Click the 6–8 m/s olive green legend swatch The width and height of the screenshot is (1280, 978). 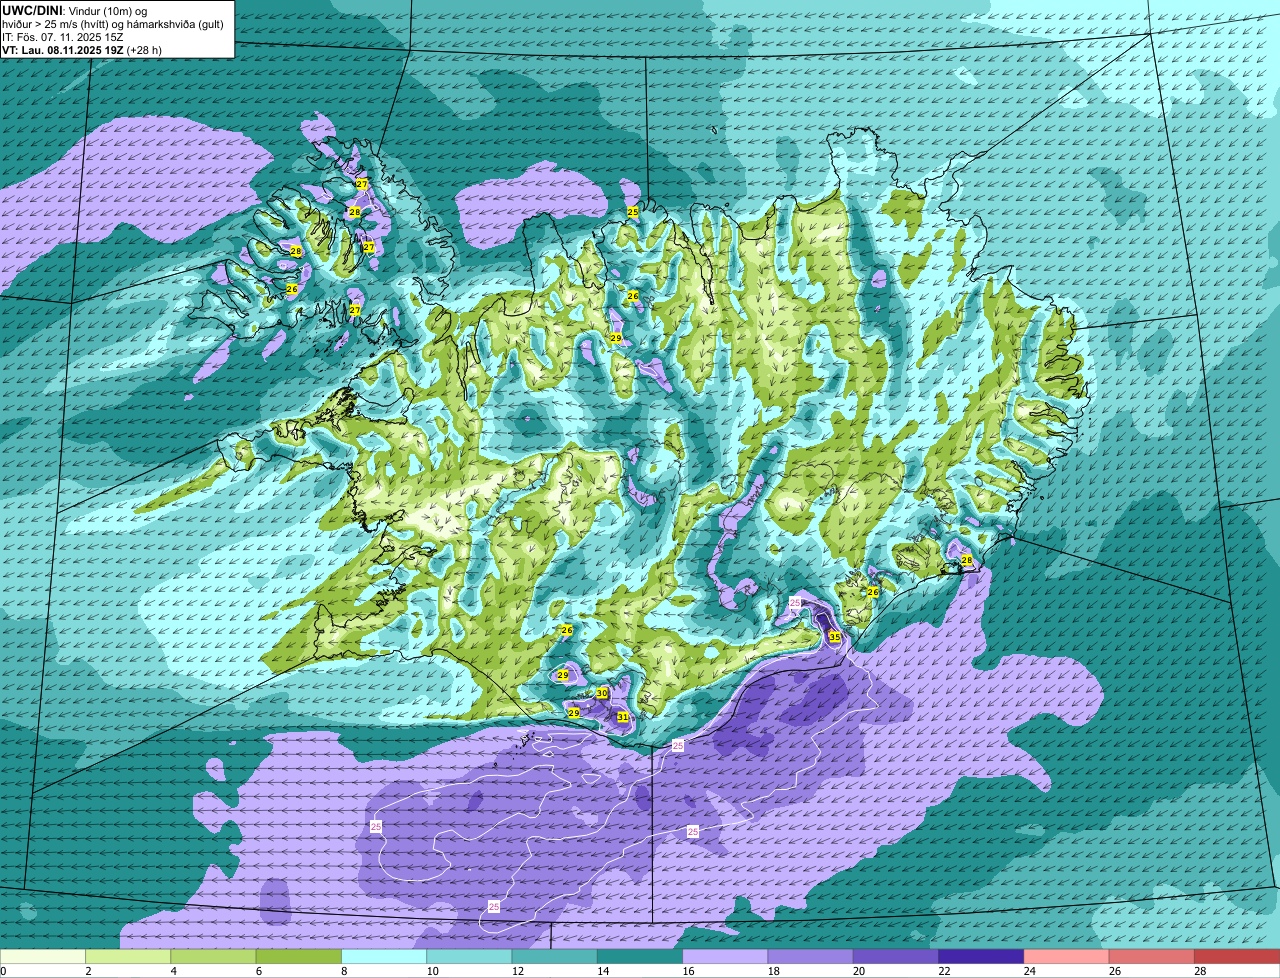(299, 956)
